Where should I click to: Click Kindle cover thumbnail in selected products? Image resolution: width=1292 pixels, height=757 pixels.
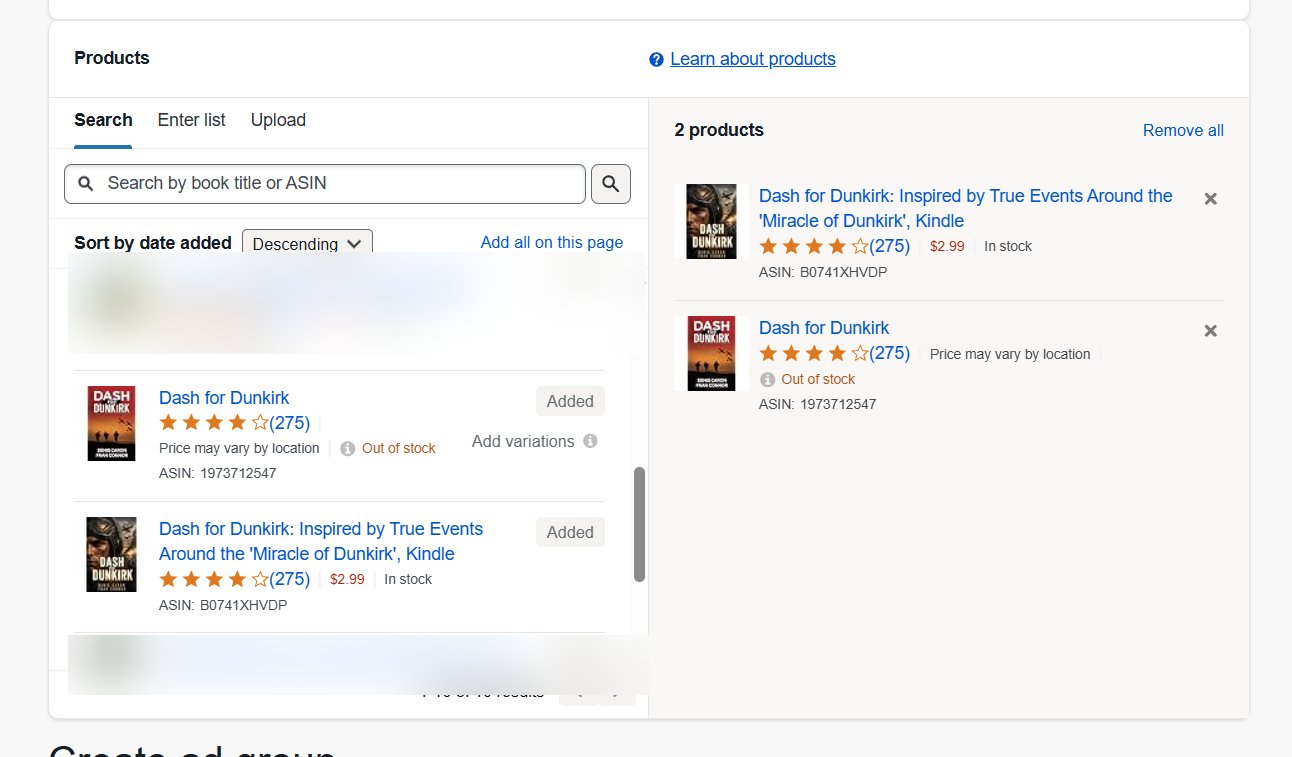[x=711, y=221]
